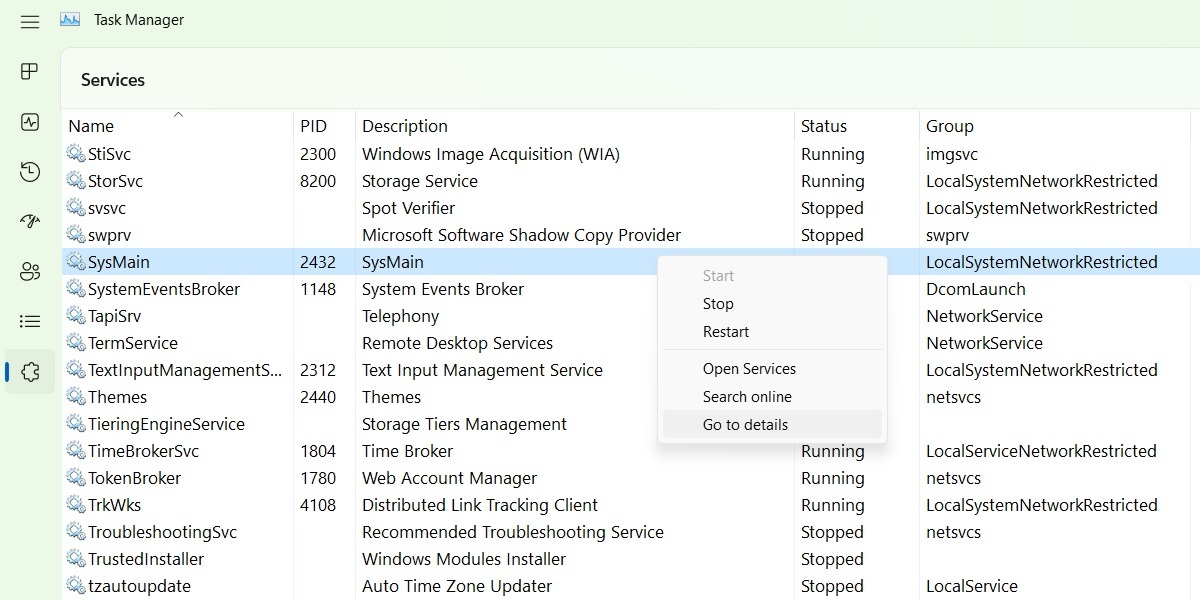Click the Task Manager titlebar logo icon

pos(68,19)
